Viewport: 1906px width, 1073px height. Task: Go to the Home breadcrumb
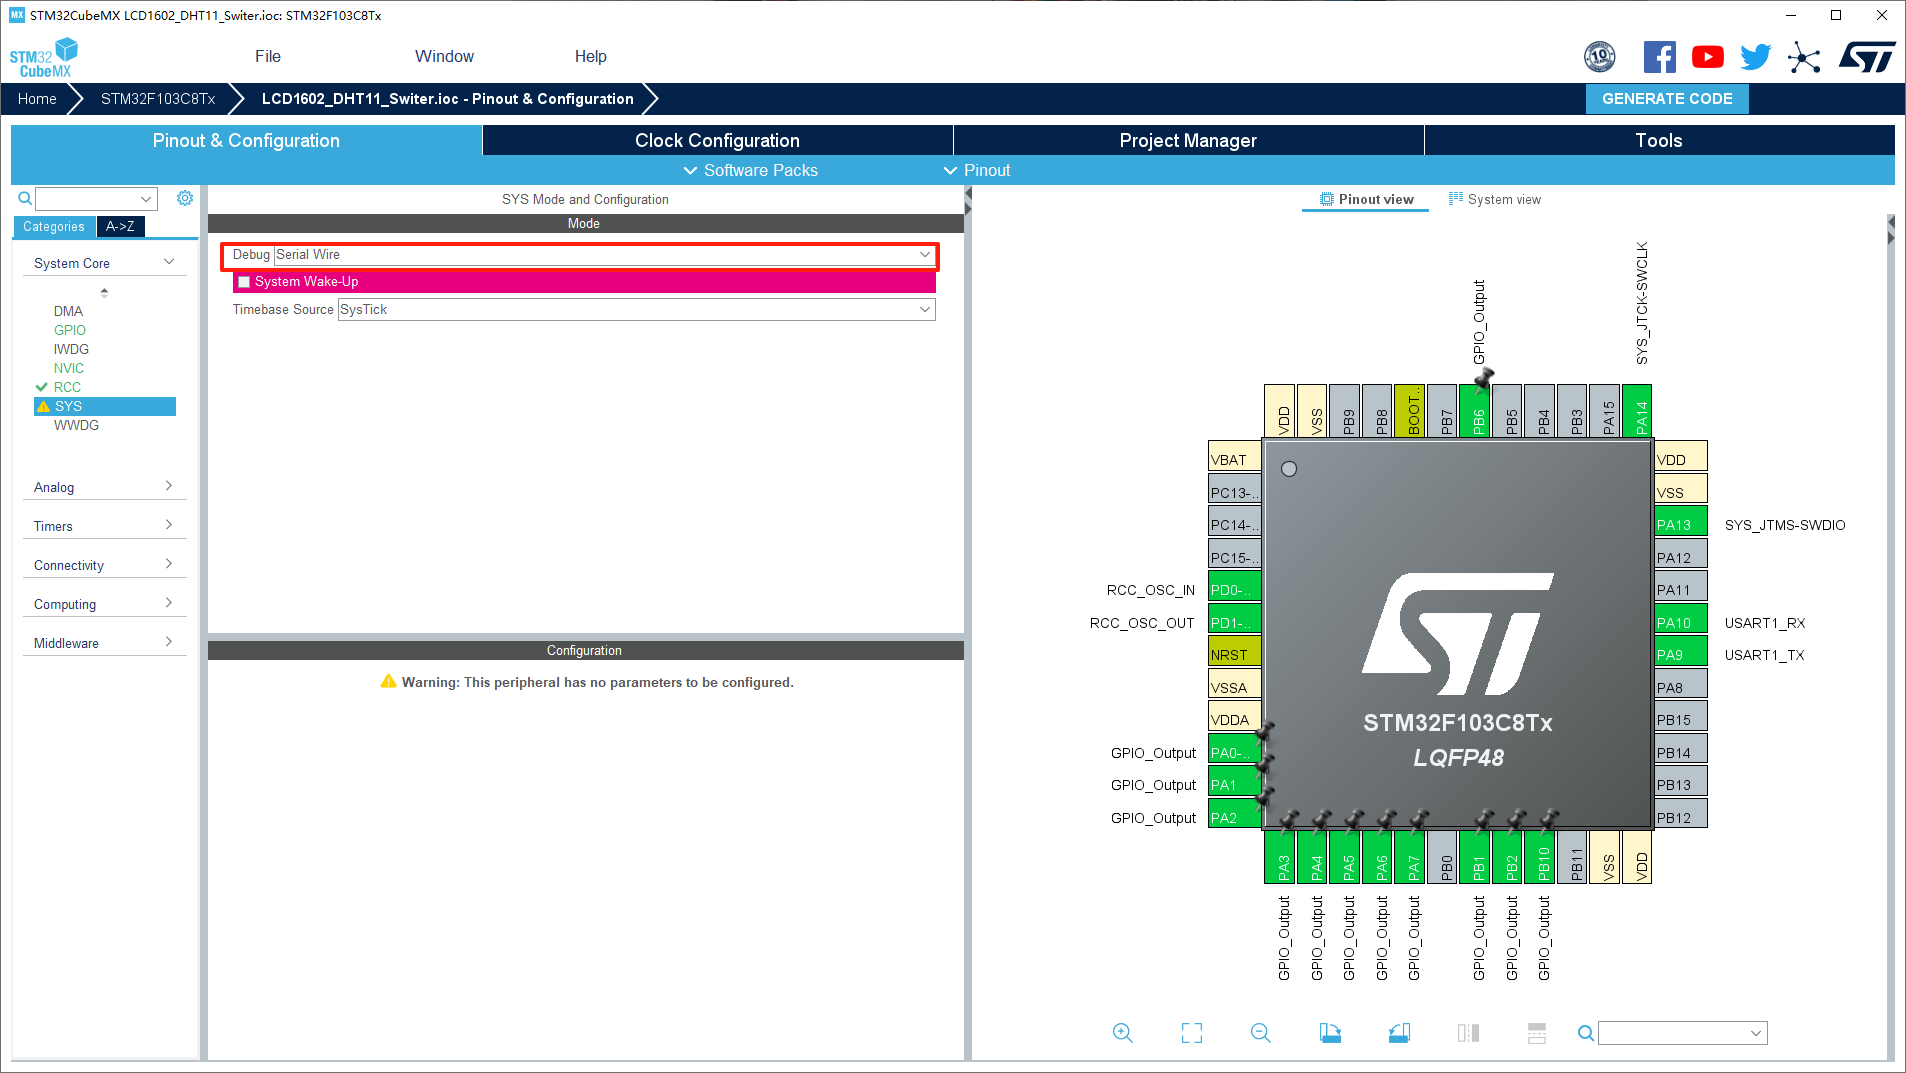point(37,99)
